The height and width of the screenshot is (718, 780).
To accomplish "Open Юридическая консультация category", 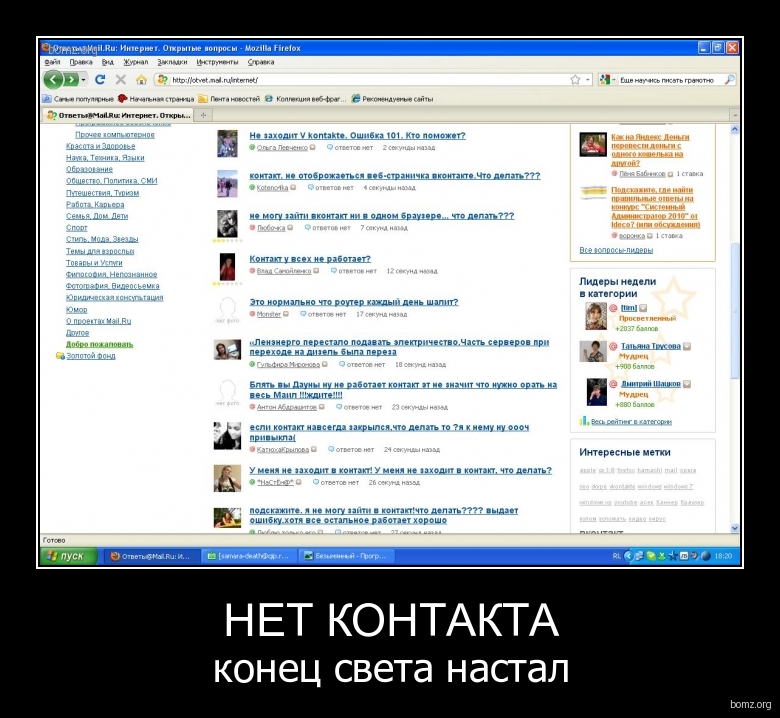I will pos(114,298).
